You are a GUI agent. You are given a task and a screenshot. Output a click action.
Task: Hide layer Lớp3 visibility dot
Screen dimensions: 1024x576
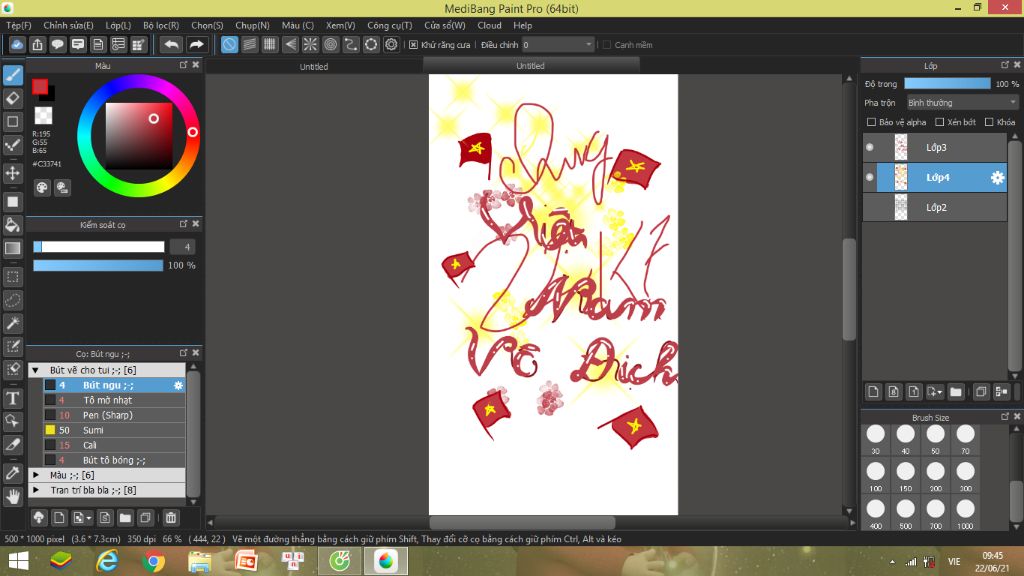click(869, 148)
